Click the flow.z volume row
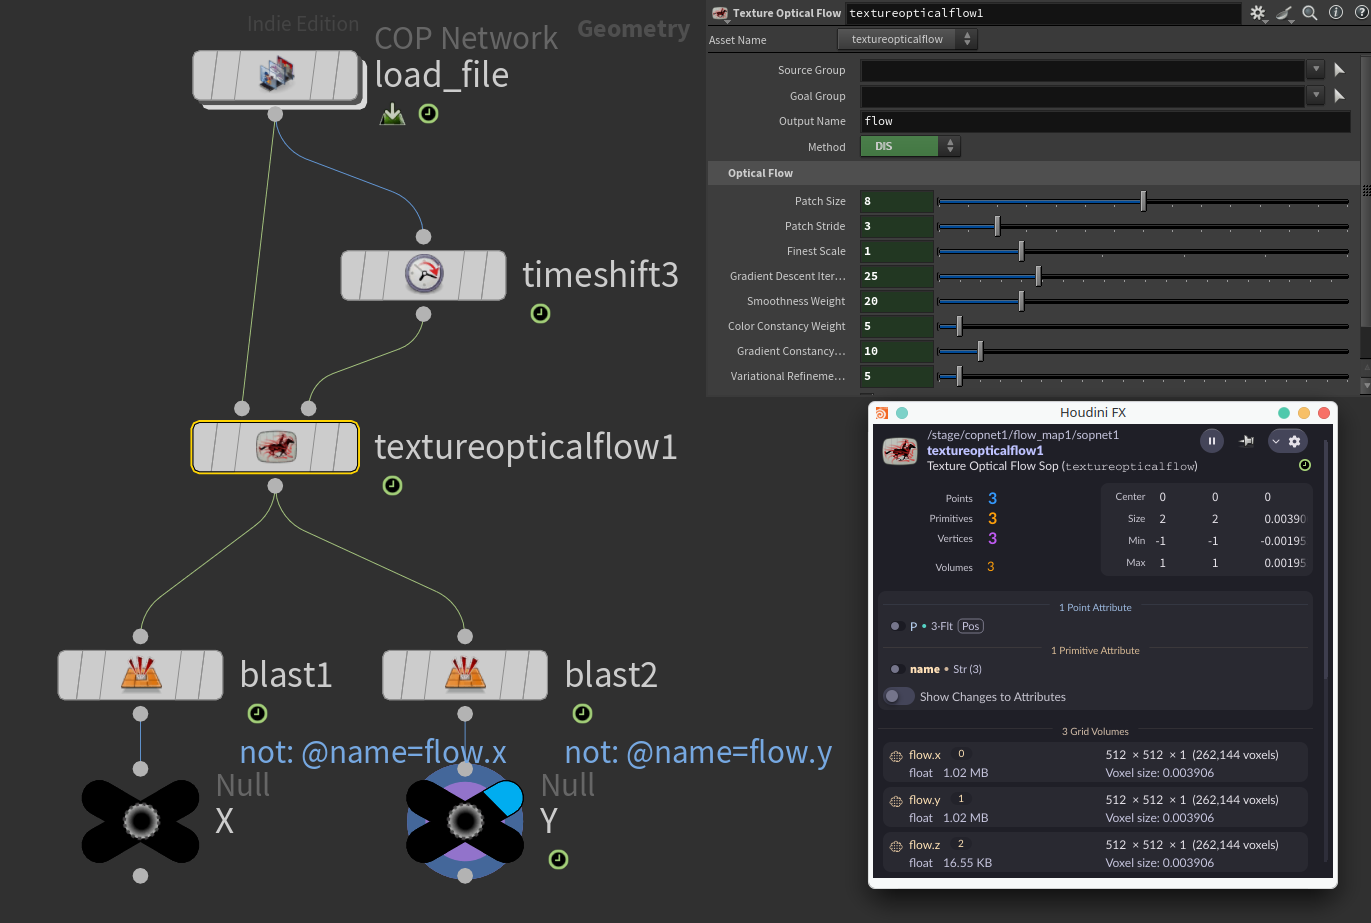The image size is (1371, 923). coord(1095,854)
